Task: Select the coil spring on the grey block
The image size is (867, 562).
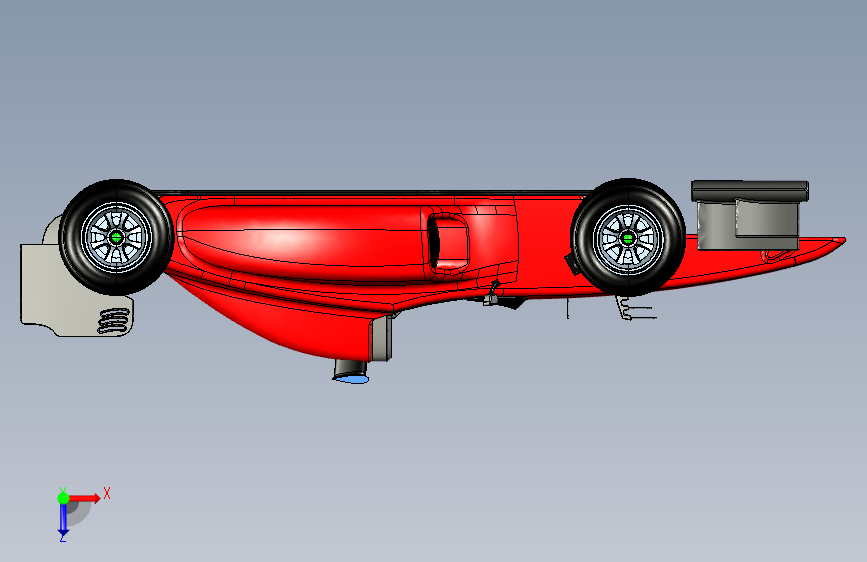Action: pos(114,321)
